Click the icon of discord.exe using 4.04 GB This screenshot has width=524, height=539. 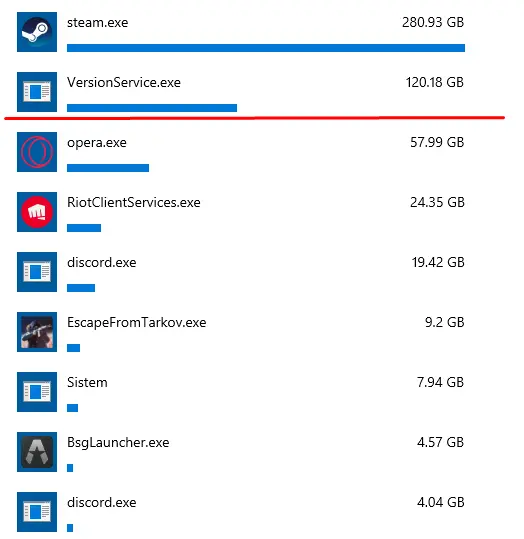(37, 512)
